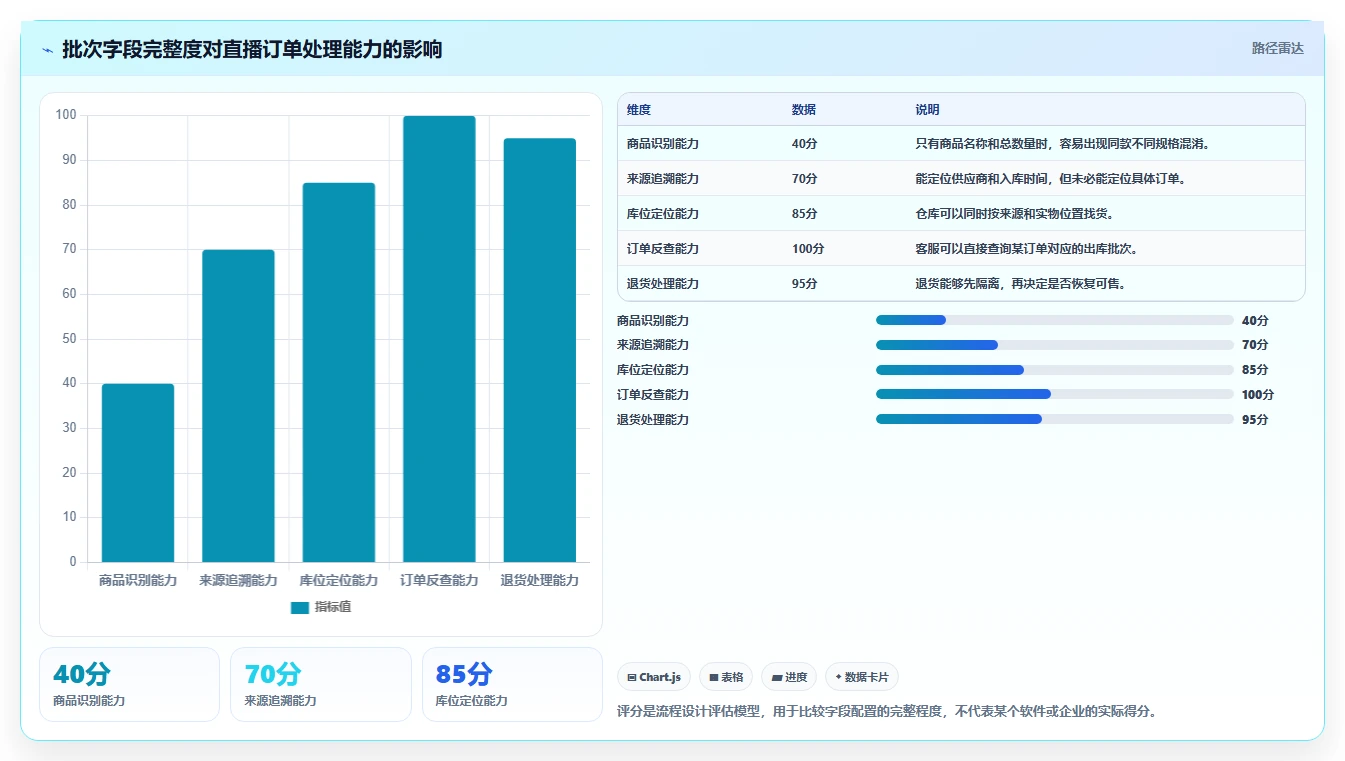Viewport: 1345px width, 761px height.
Task: Open the 40分 商品识别能力 data card
Action: pos(129,684)
